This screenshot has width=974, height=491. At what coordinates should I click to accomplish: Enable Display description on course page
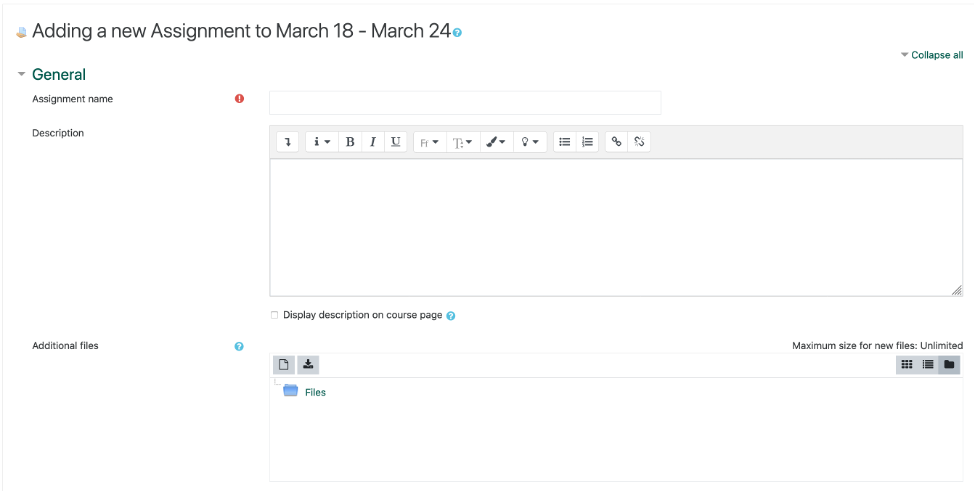275,315
